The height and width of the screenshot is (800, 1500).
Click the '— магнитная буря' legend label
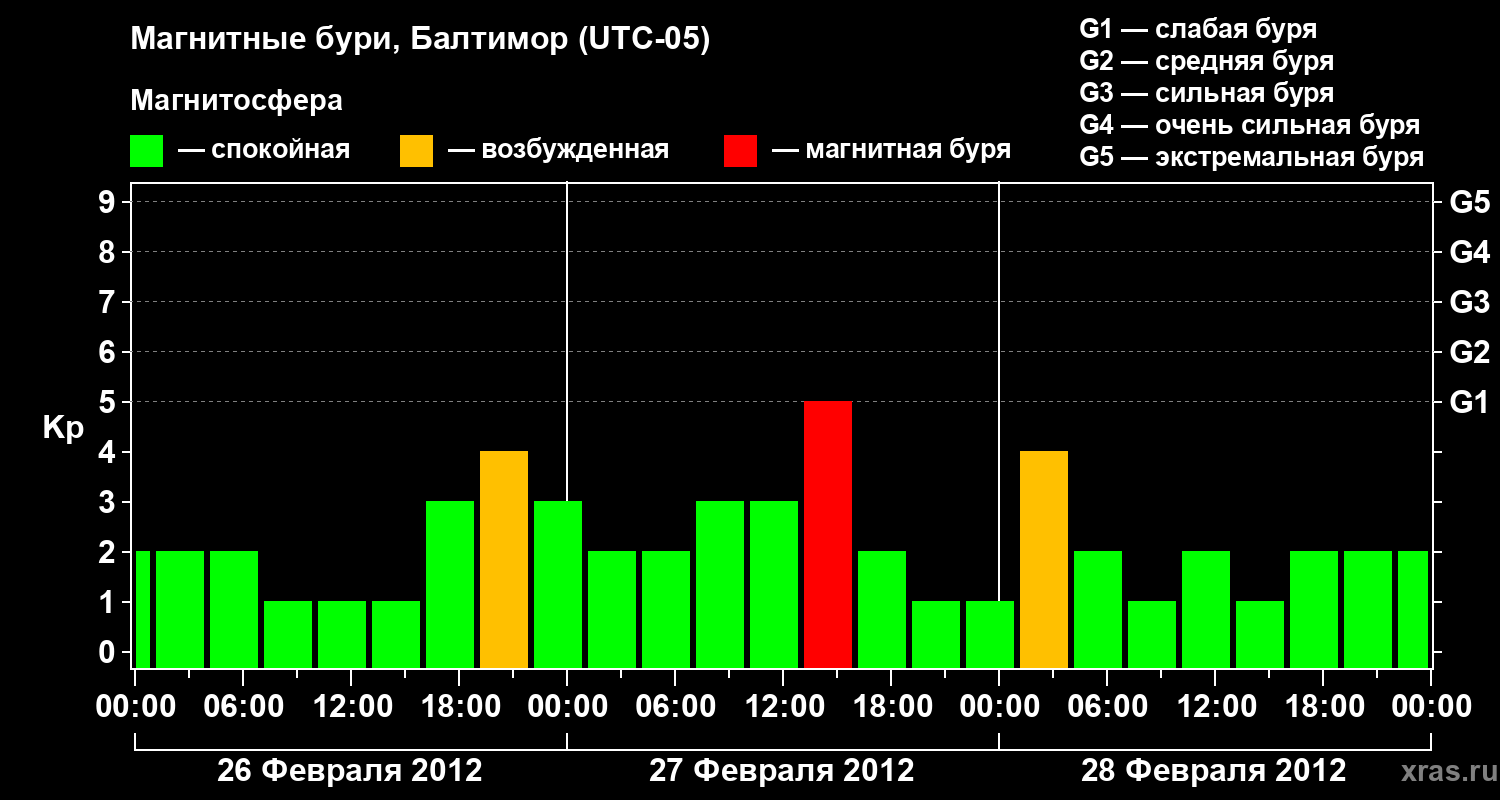(892, 151)
